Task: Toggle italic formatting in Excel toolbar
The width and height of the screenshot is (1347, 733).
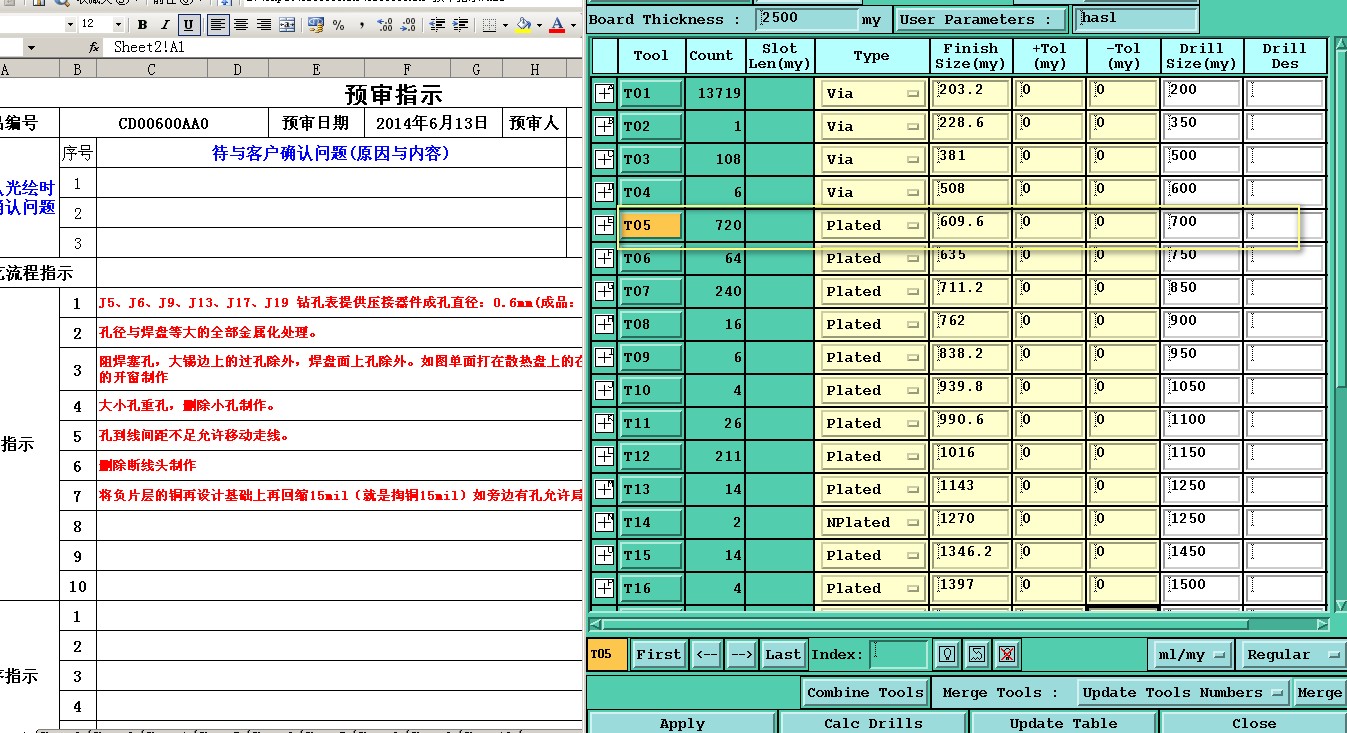Action: pos(165,25)
